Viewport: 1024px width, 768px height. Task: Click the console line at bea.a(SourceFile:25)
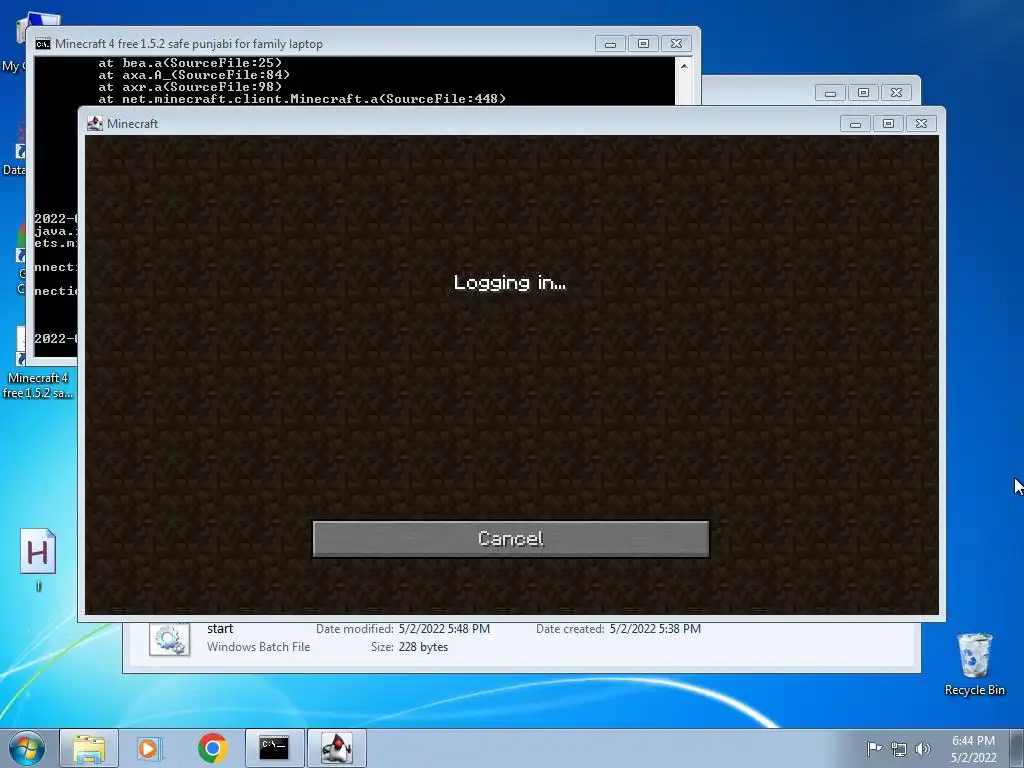click(x=190, y=63)
